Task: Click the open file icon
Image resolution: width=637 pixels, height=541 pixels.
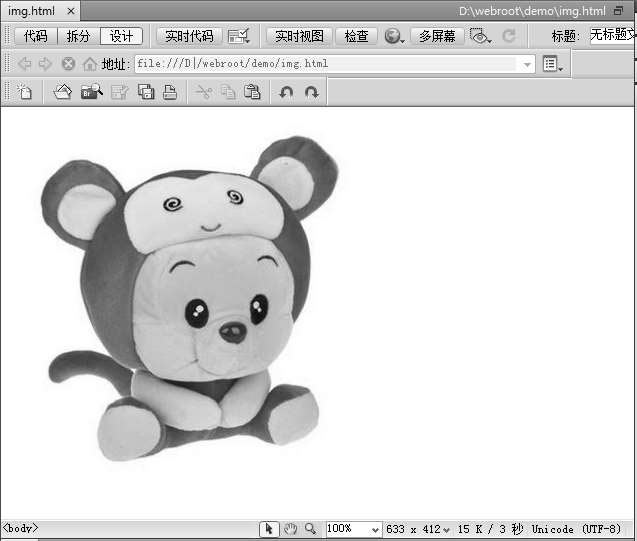Action: pos(62,92)
